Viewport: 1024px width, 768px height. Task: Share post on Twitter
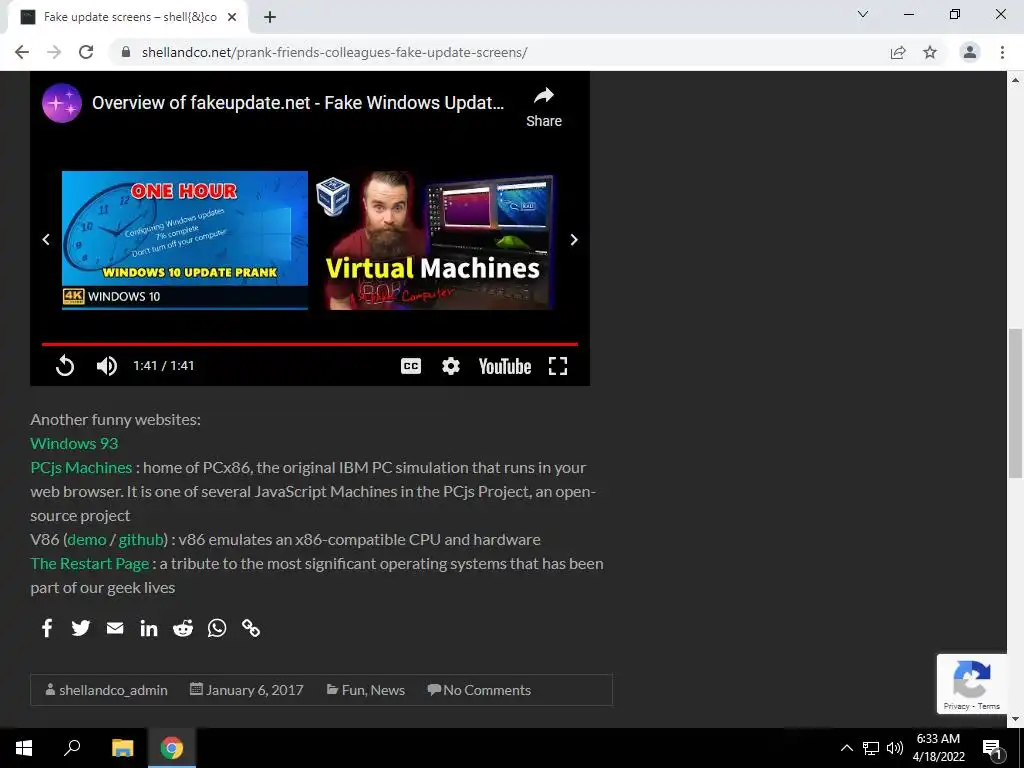point(81,628)
